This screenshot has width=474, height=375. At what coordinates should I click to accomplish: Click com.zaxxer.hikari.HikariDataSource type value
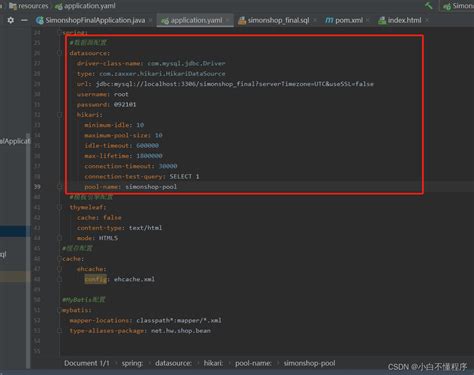pos(162,74)
